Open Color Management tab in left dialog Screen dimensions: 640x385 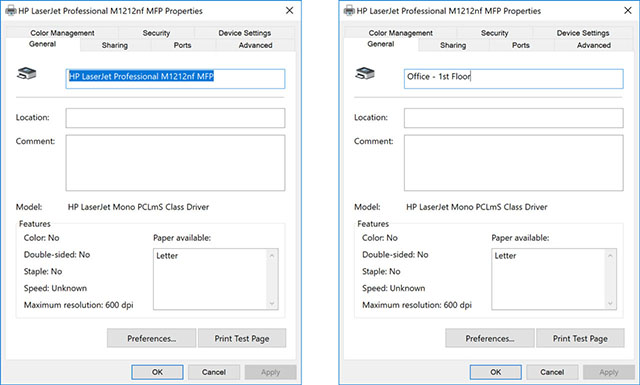tap(62, 33)
